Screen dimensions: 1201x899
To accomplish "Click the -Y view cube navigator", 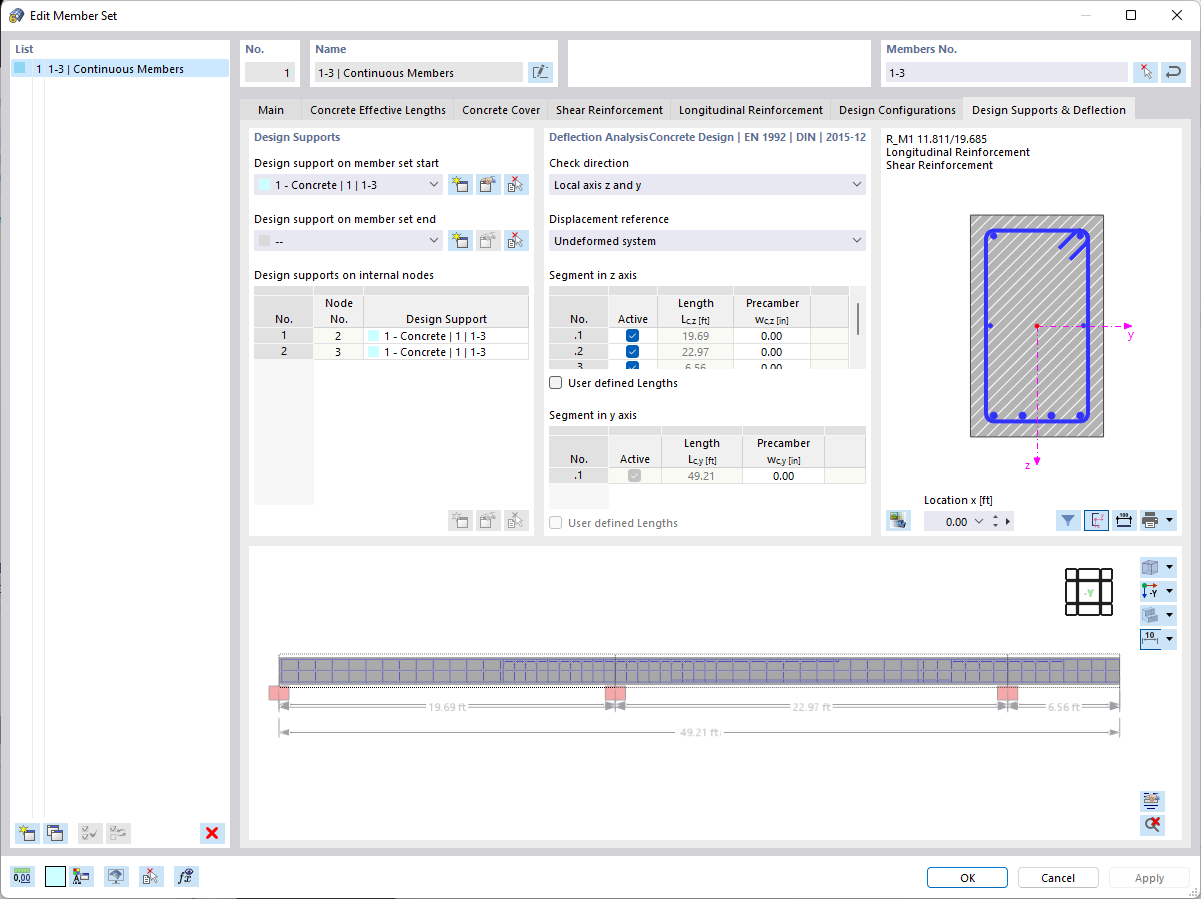I will coord(1089,592).
